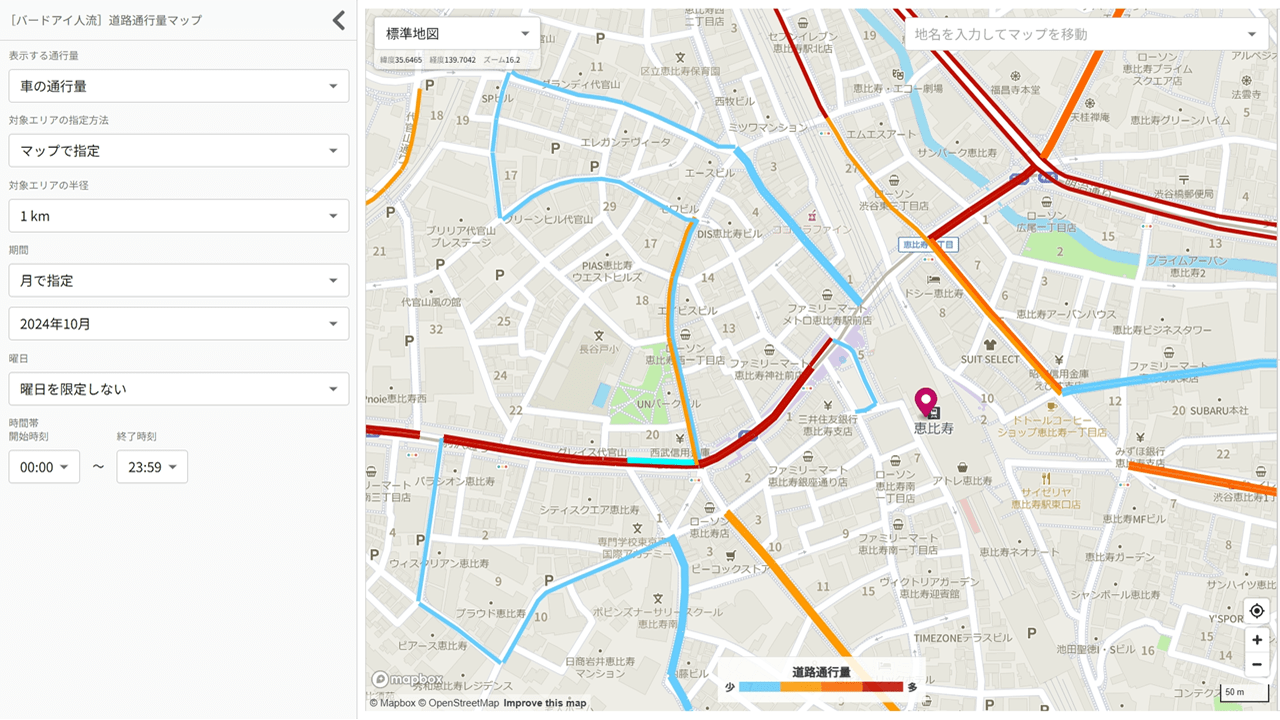The image size is (1280, 720).
Task: Click the geolocate current position icon
Action: pyautogui.click(x=1257, y=611)
